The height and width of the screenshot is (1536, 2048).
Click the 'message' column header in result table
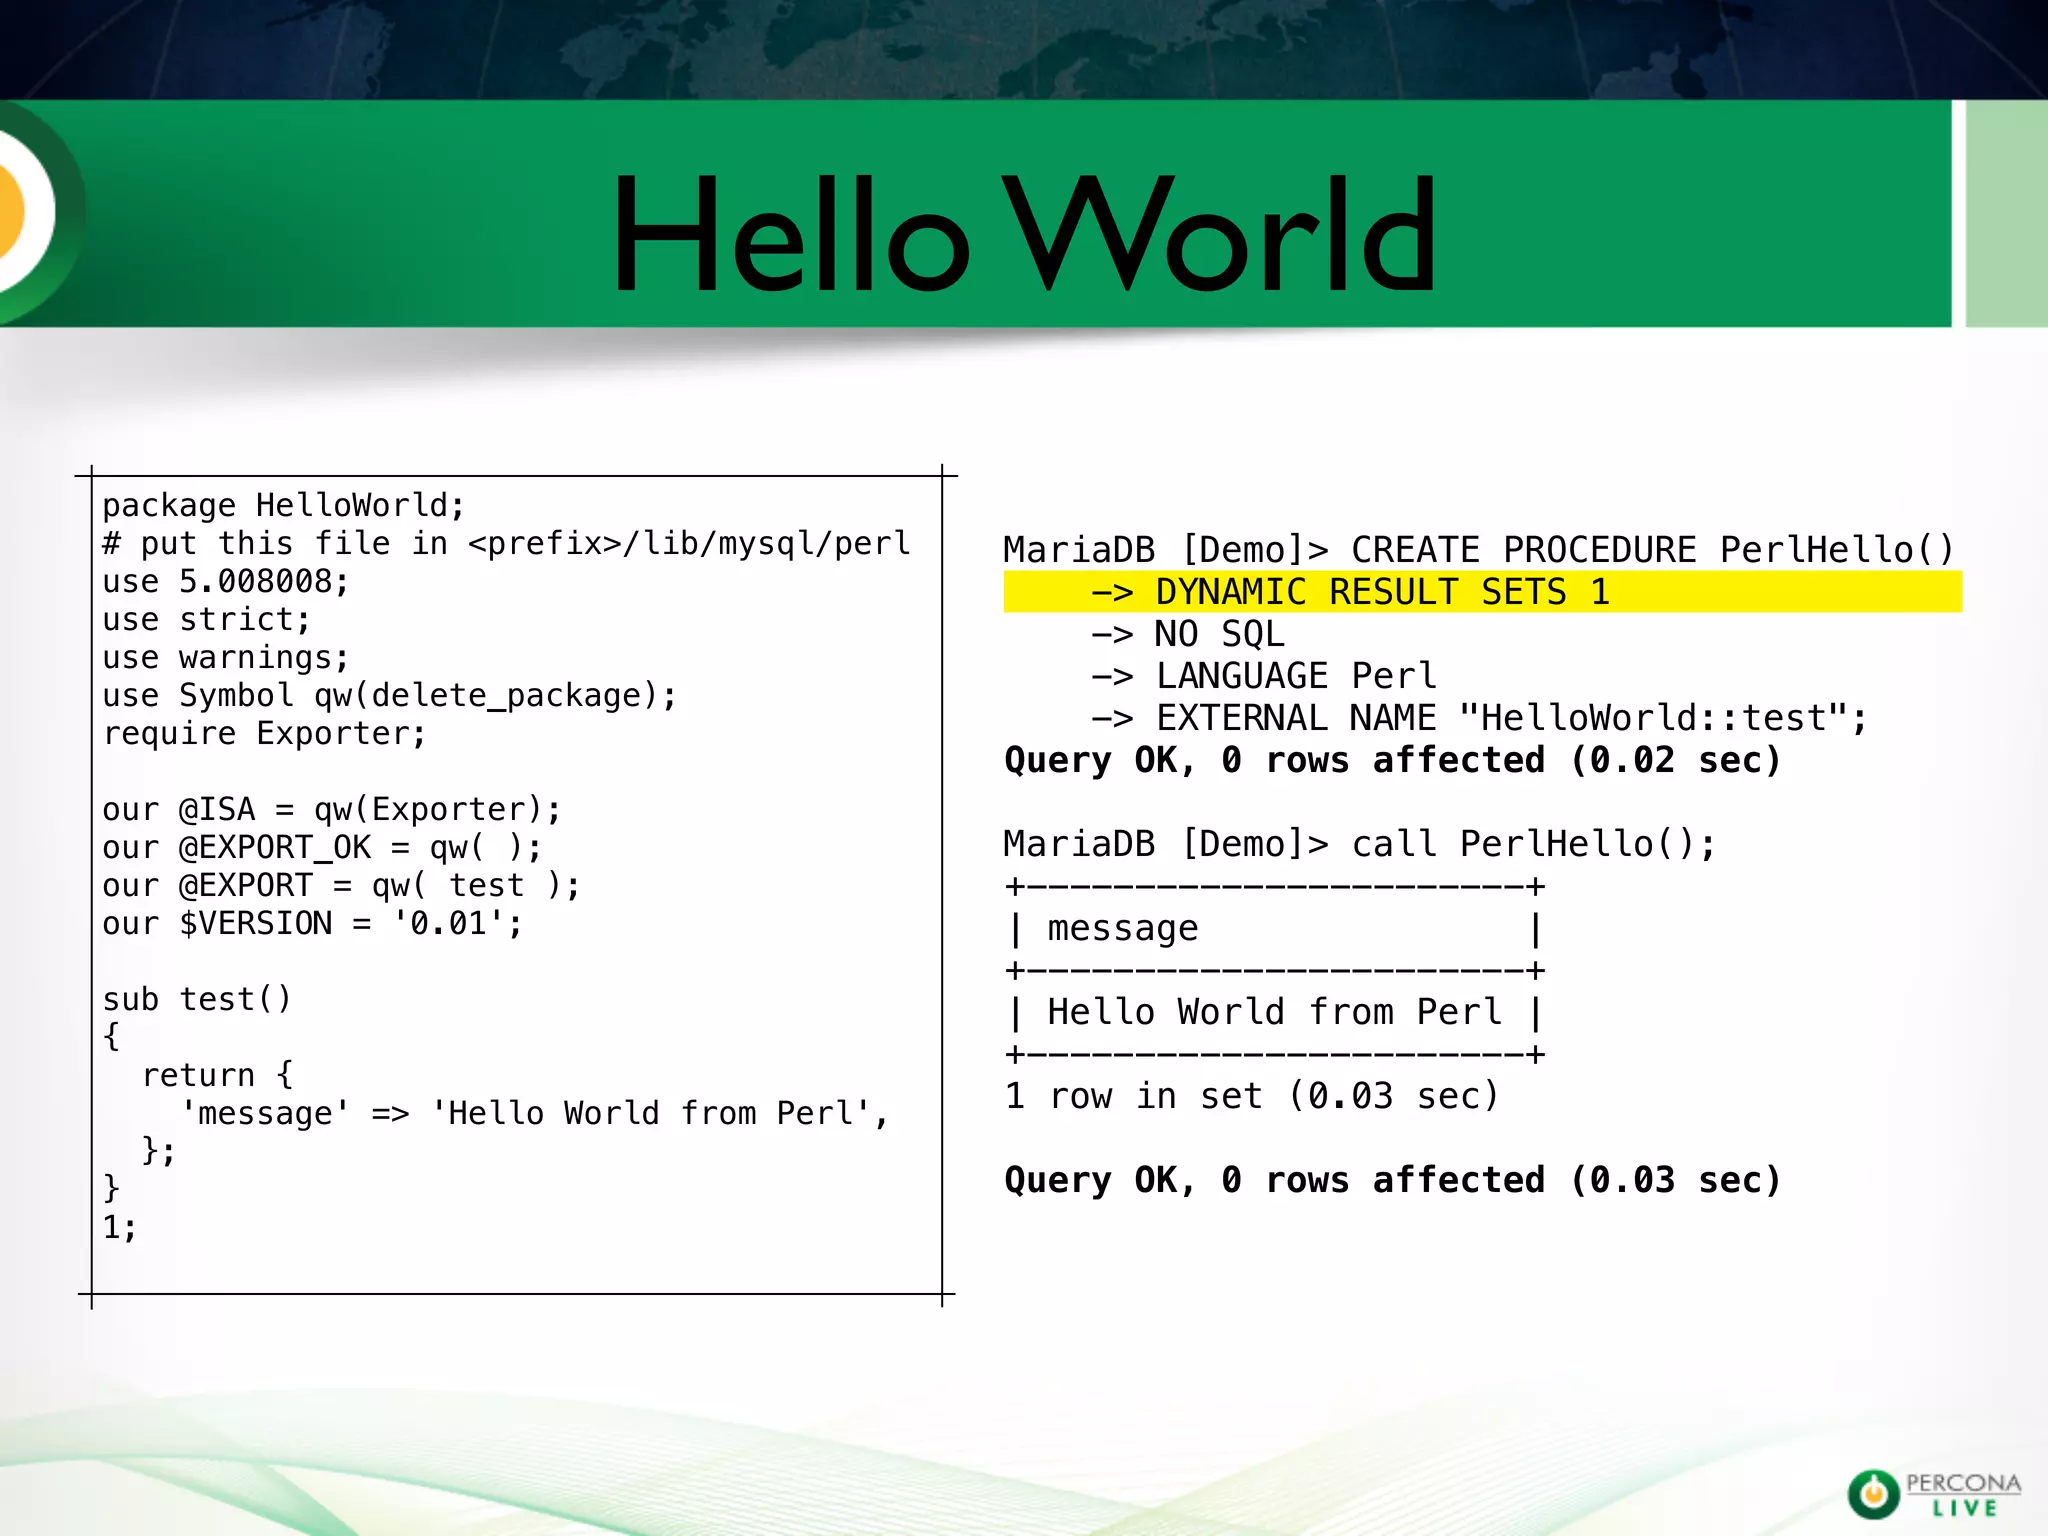1123,929
